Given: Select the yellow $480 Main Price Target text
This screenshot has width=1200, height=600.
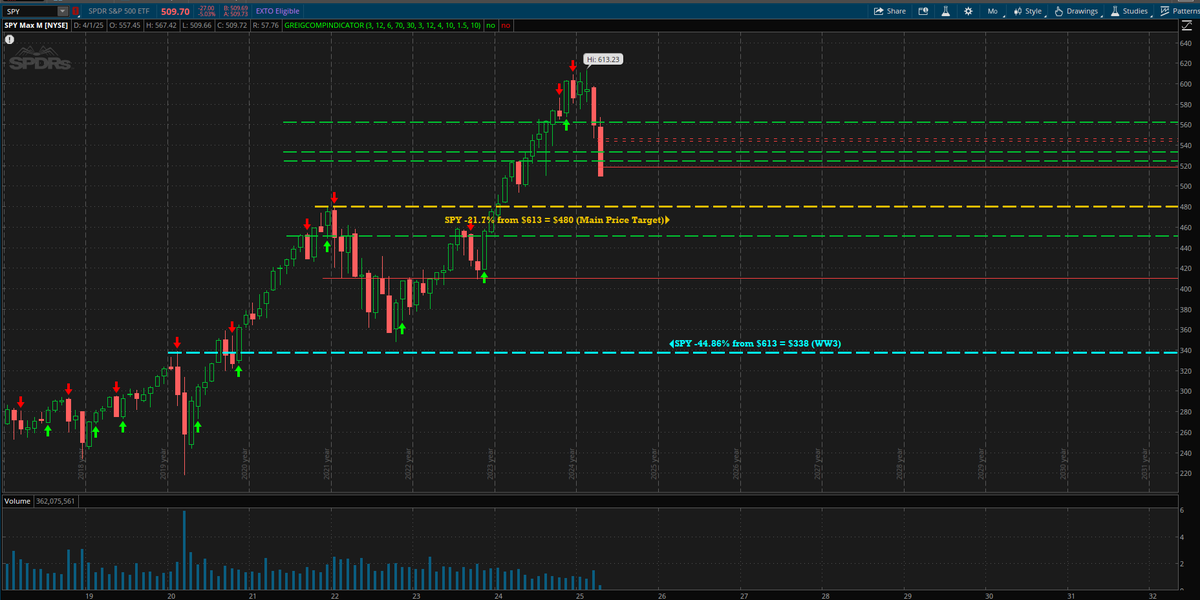Looking at the screenshot, I should [x=554, y=219].
